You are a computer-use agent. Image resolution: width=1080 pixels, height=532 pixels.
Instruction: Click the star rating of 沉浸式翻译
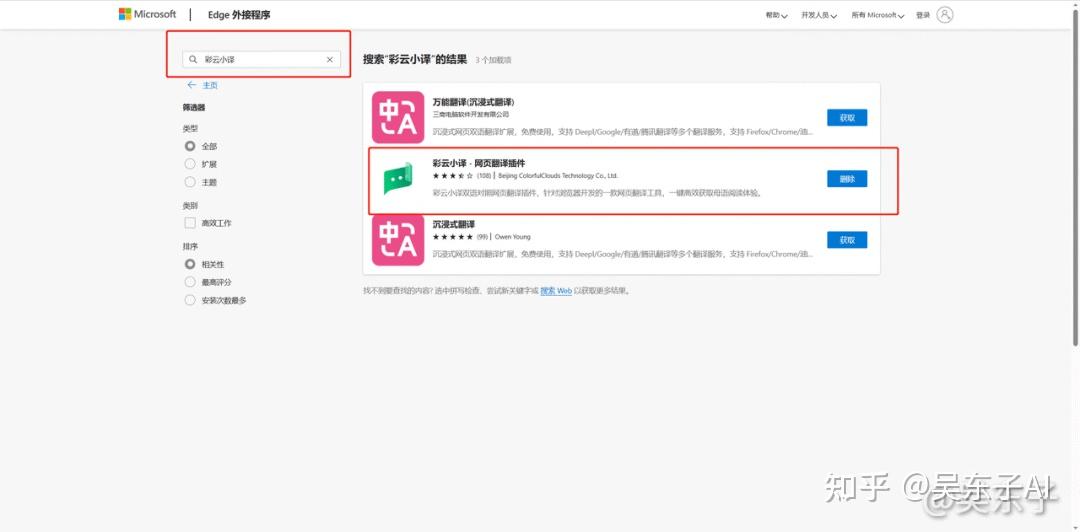tap(453, 237)
